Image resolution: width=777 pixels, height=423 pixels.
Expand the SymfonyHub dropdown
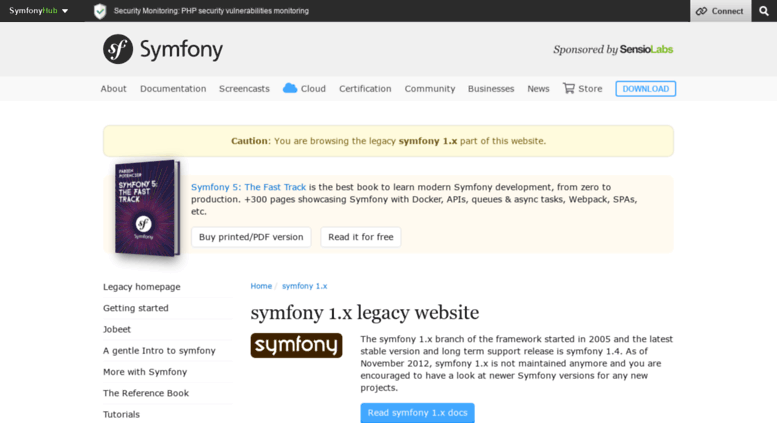[x=39, y=10]
